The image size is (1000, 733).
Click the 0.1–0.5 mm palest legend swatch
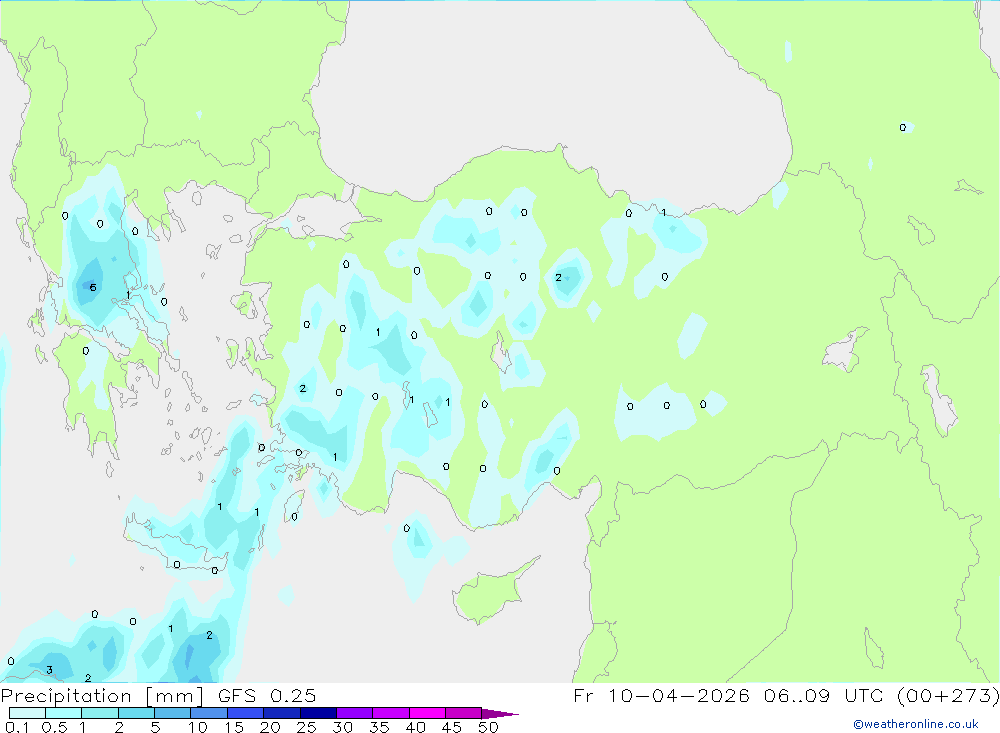(27, 713)
